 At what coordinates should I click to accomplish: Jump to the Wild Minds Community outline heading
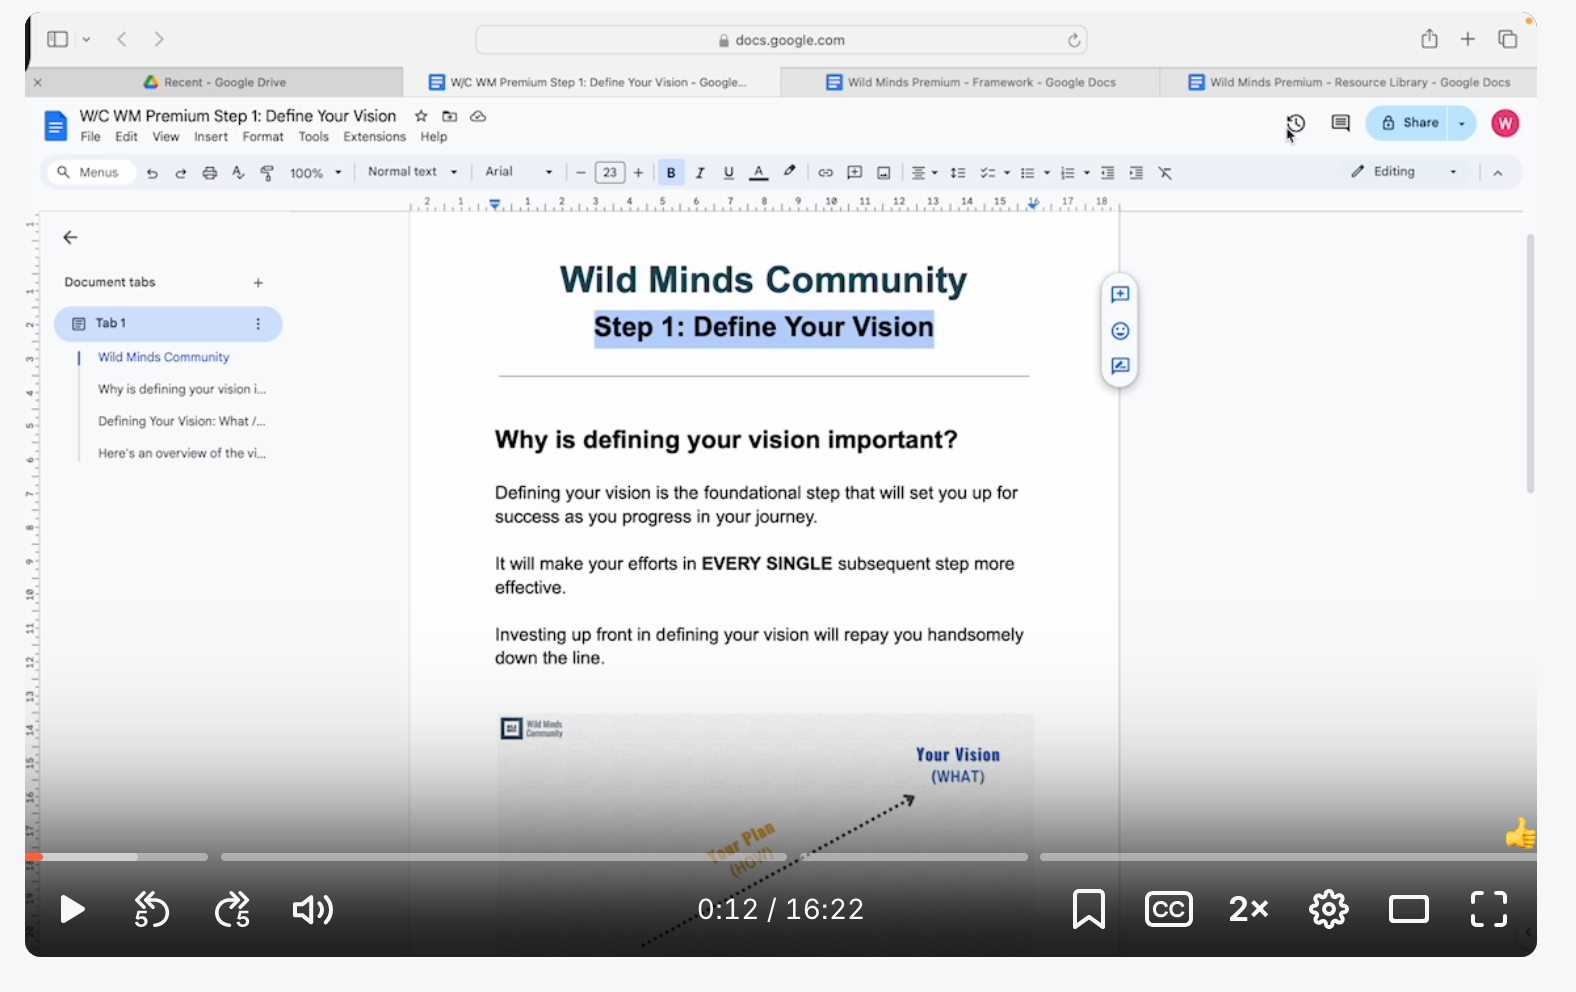pos(163,357)
